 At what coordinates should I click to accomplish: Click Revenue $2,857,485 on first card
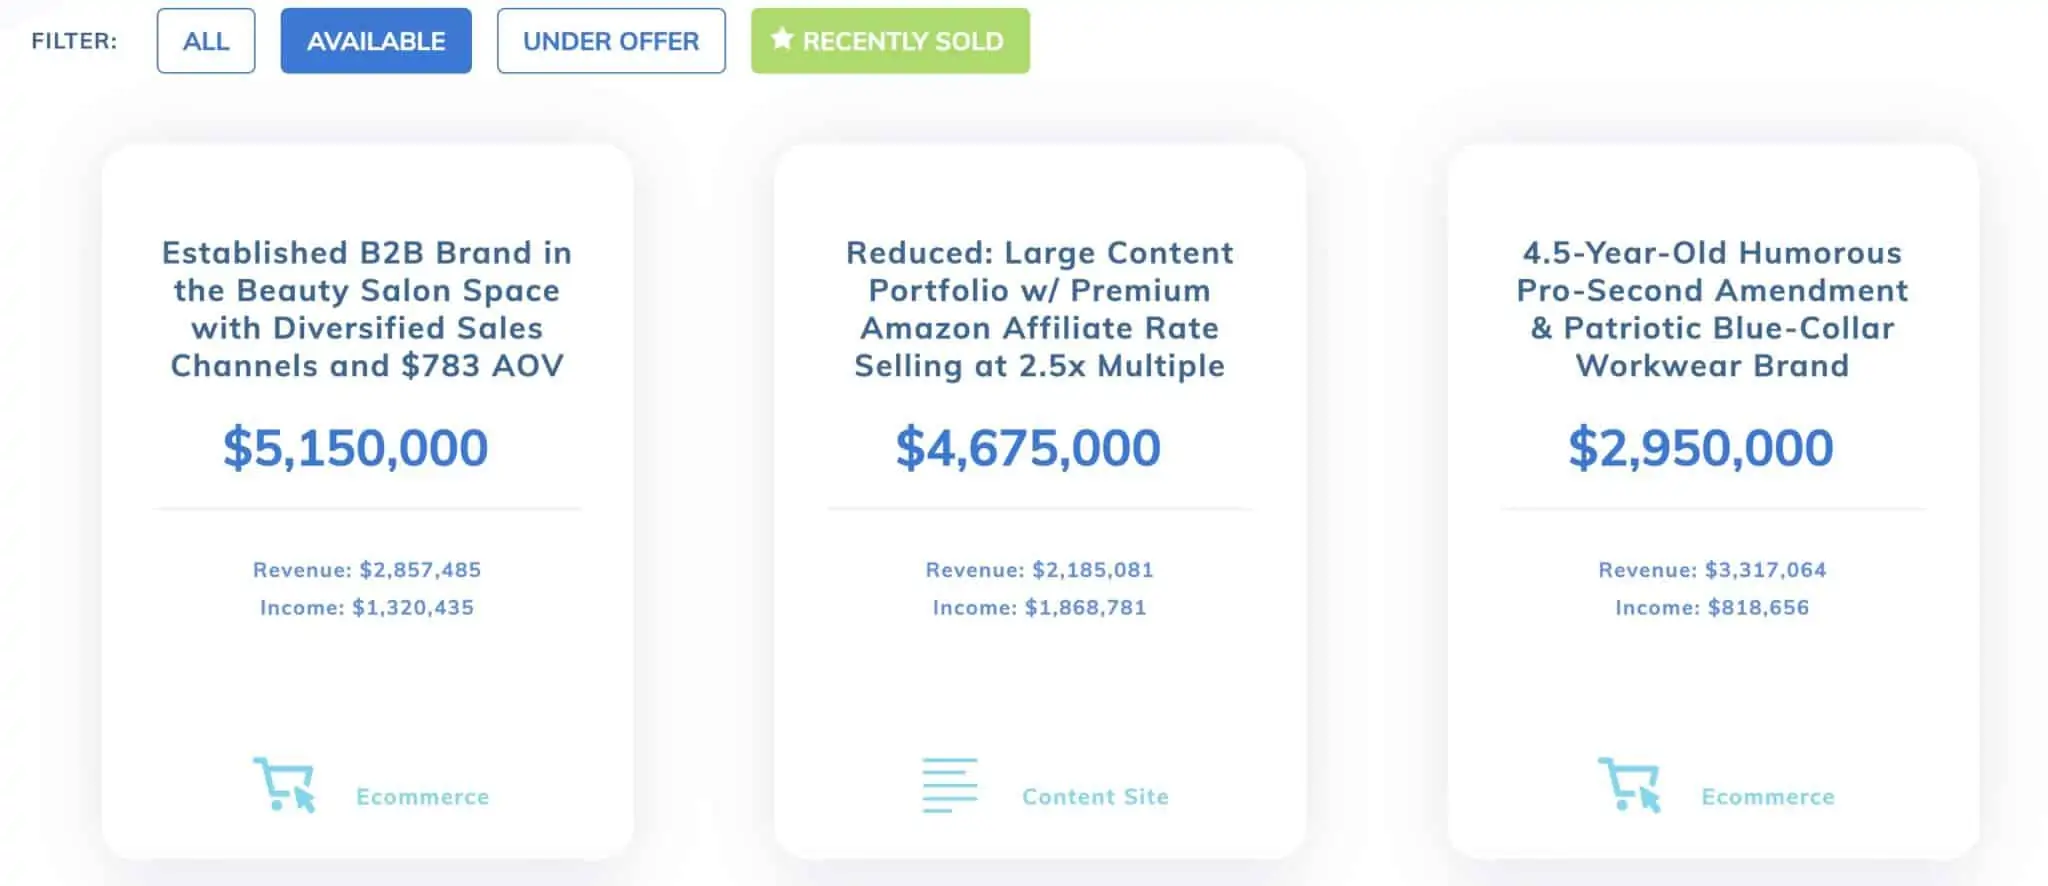click(367, 570)
